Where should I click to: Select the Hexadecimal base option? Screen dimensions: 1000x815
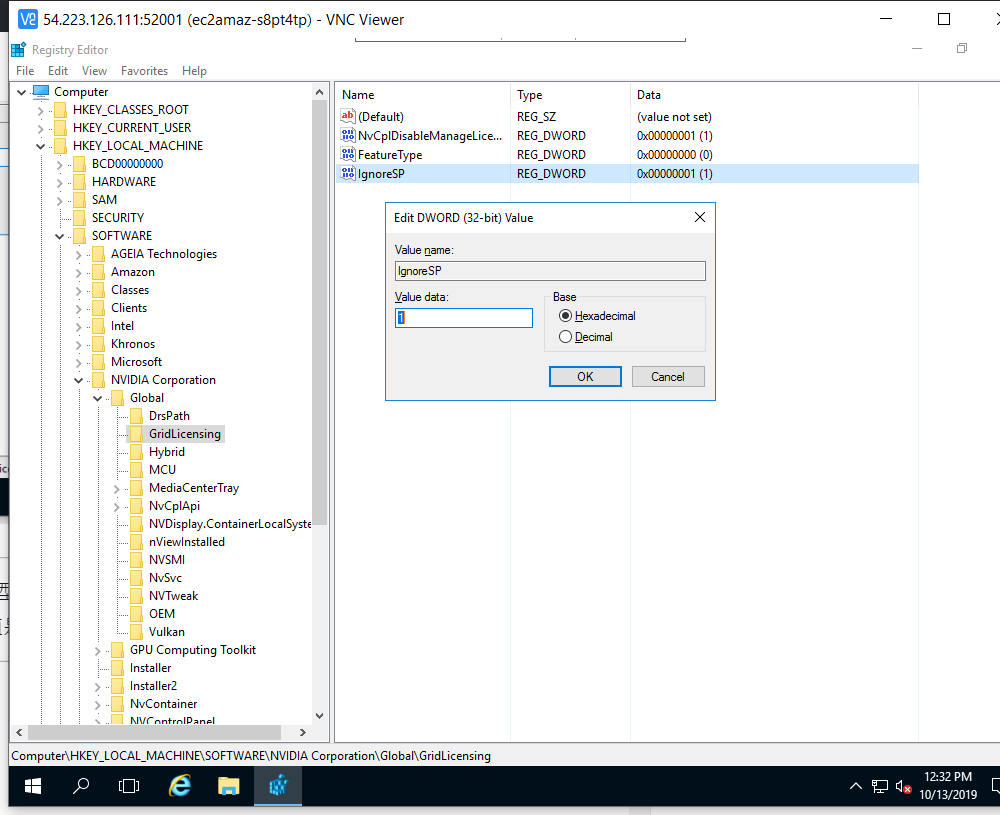pyautogui.click(x=566, y=316)
